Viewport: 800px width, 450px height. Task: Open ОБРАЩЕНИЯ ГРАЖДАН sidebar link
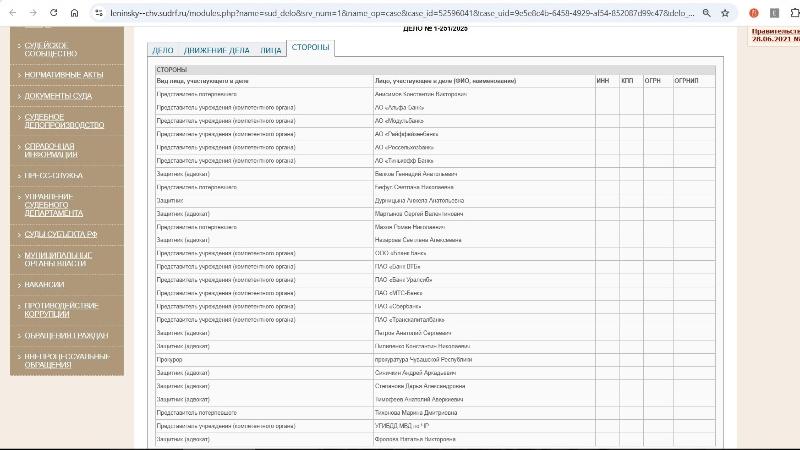tap(66, 336)
